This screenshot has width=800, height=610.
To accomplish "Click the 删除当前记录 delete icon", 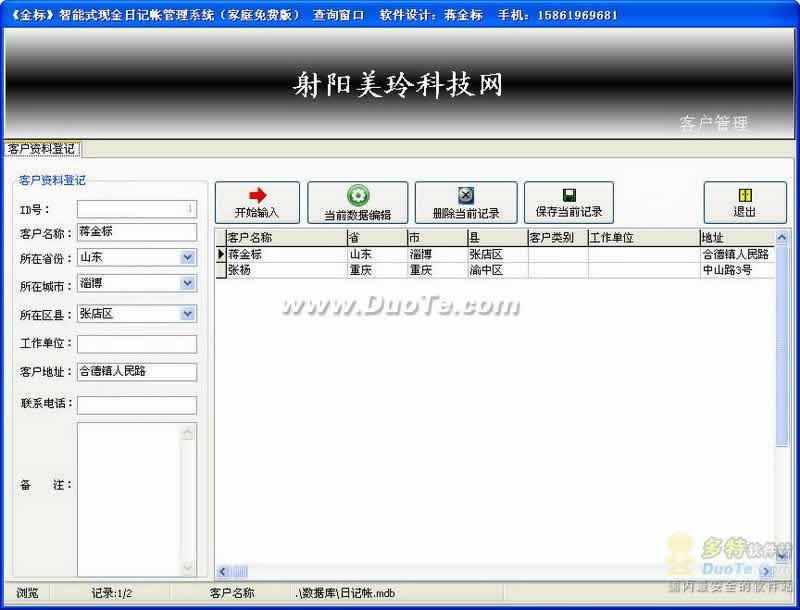I will pos(465,196).
